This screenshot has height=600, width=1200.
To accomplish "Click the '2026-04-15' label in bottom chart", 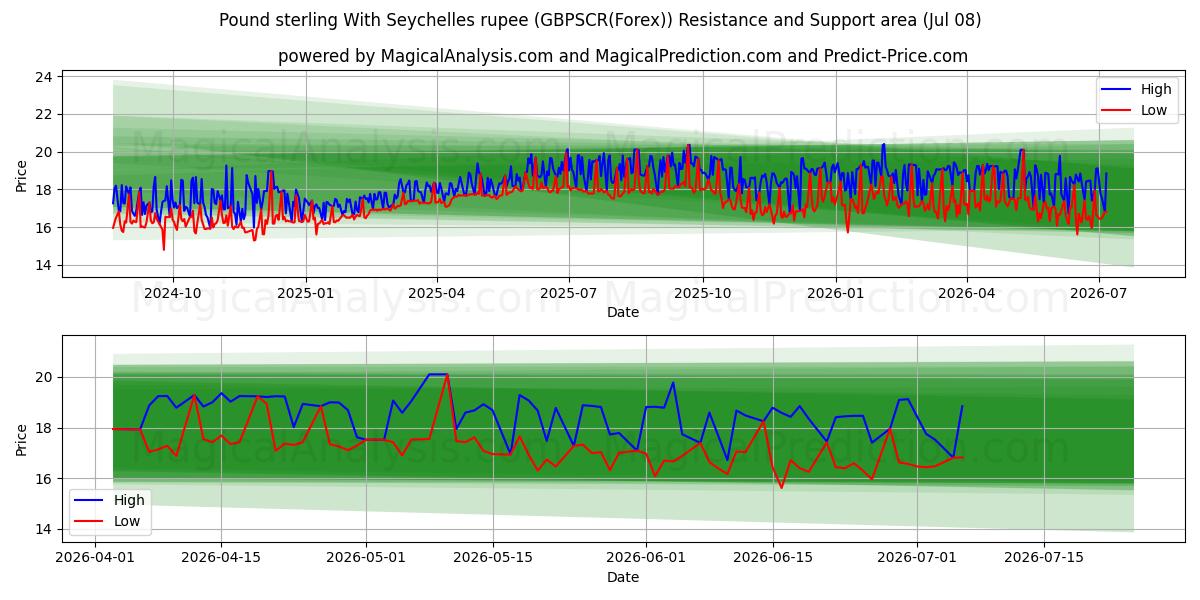I will point(221,559).
